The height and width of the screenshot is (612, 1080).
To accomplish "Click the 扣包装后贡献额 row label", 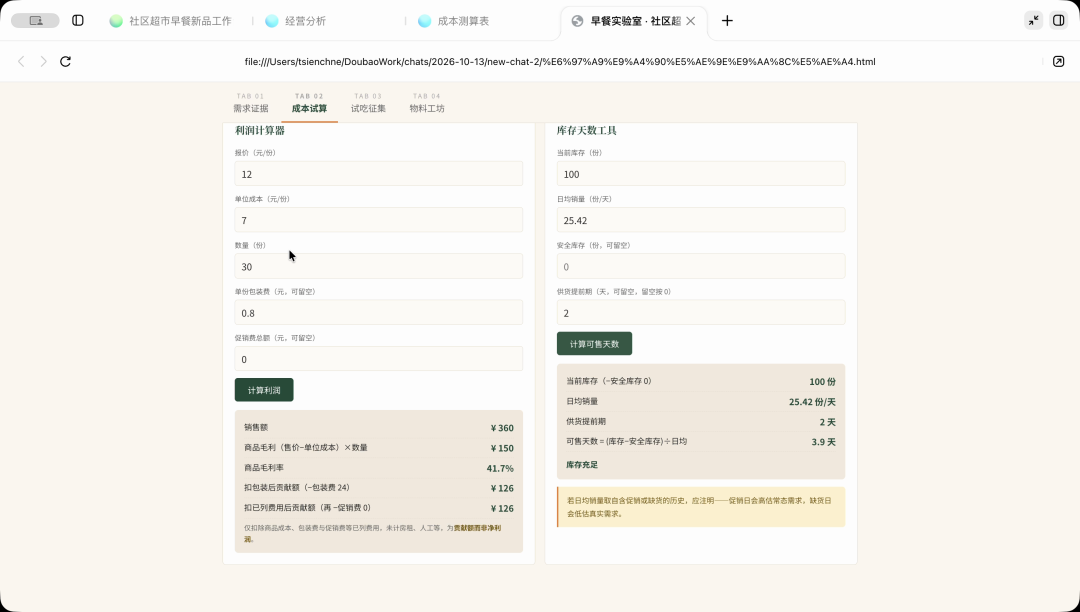I will pos(297,487).
